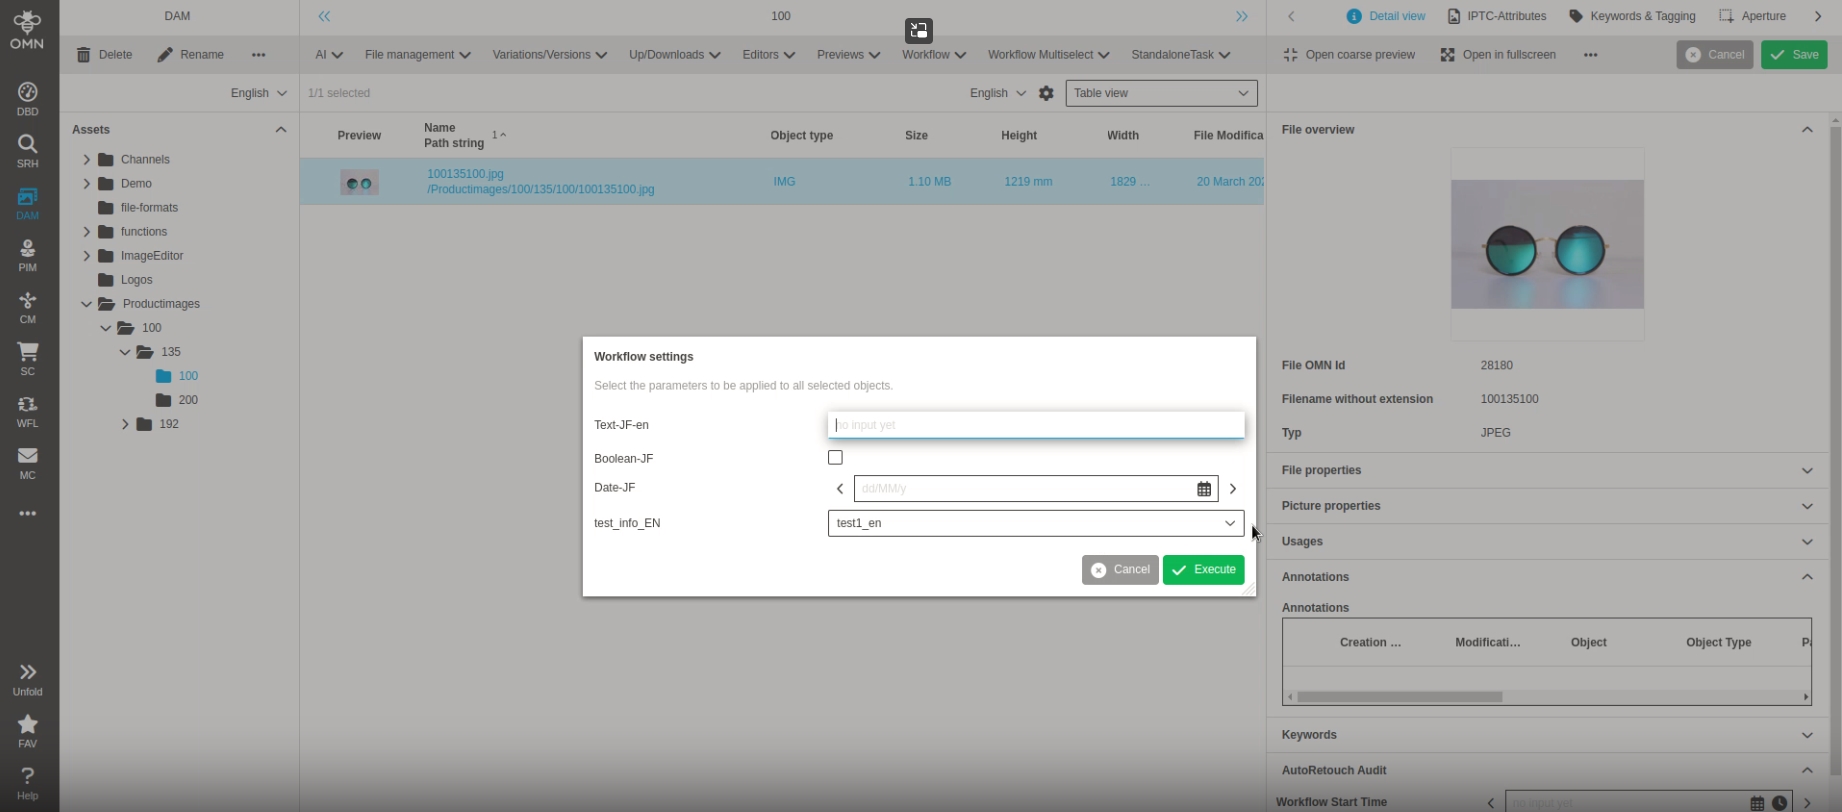Expand the Channels folder in tree
The height and width of the screenshot is (812, 1842).
[x=87, y=159]
